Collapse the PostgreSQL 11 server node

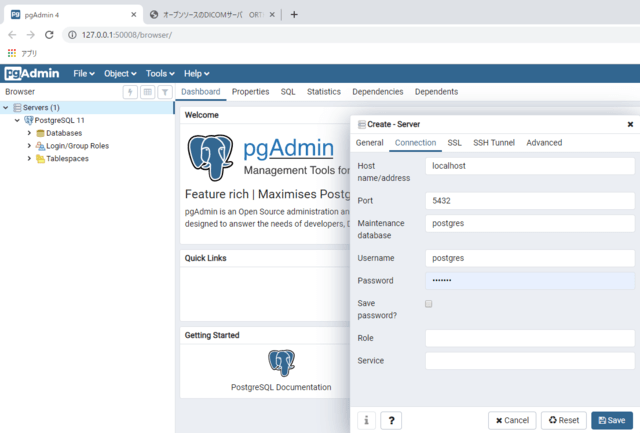click(x=17, y=120)
